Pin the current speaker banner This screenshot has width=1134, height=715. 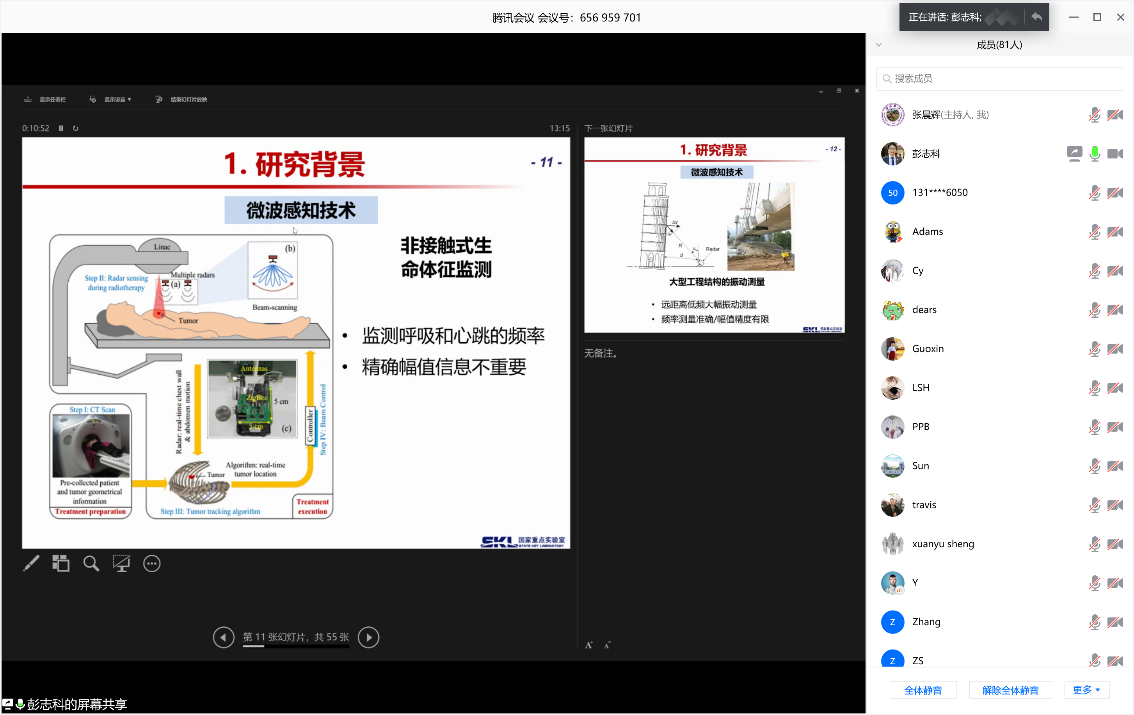[x=1037, y=17]
